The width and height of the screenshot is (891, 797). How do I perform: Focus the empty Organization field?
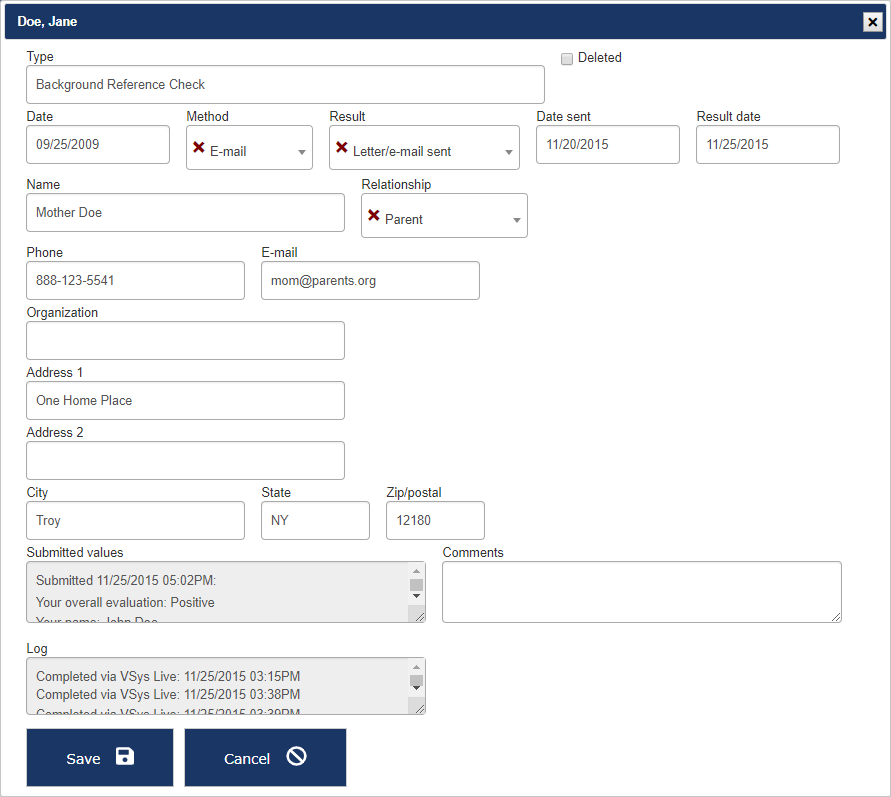(185, 341)
